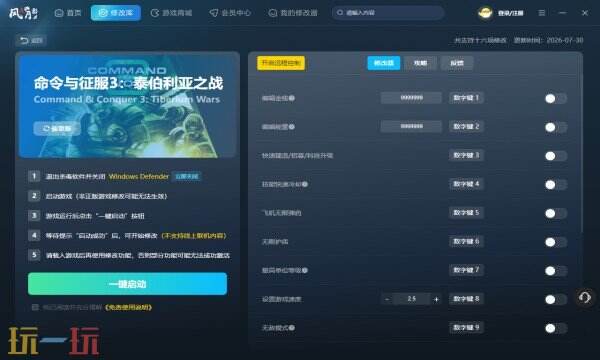Click the info icon next to the first cheat option
The height and width of the screenshot is (360, 600).
(x=292, y=98)
